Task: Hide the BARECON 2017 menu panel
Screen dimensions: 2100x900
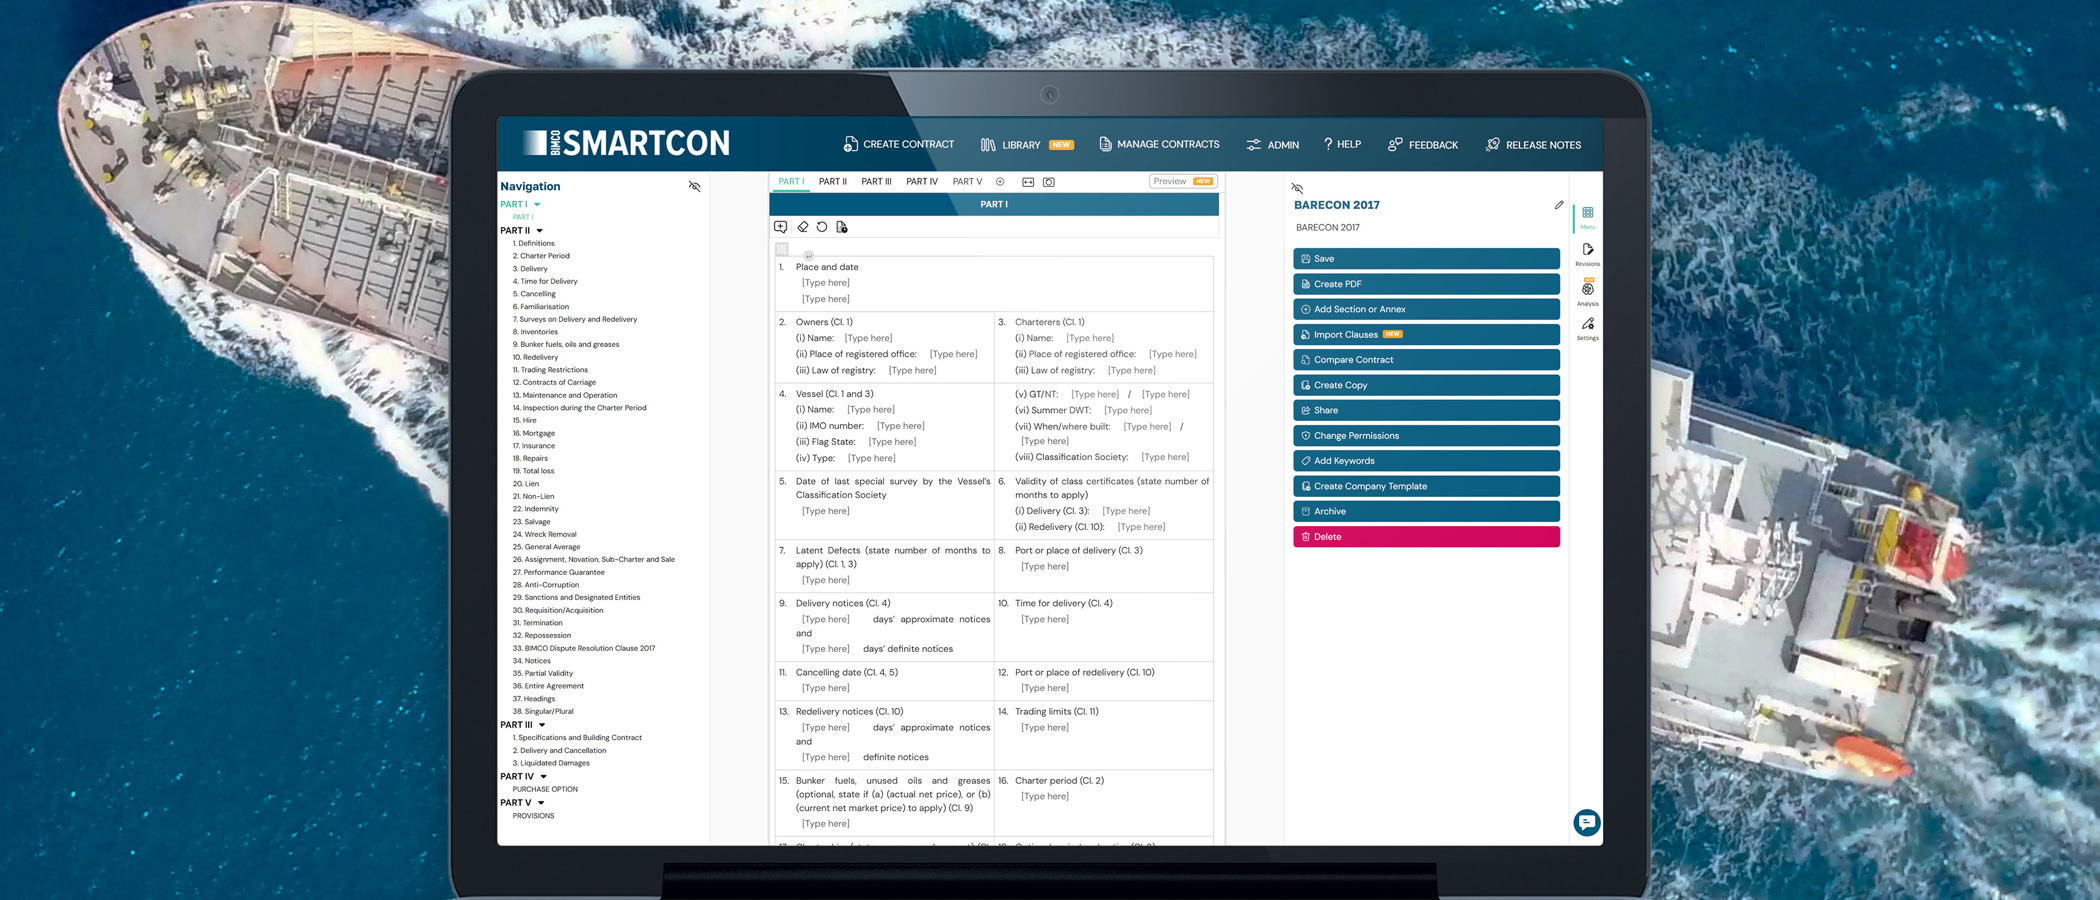Action: (x=1297, y=188)
